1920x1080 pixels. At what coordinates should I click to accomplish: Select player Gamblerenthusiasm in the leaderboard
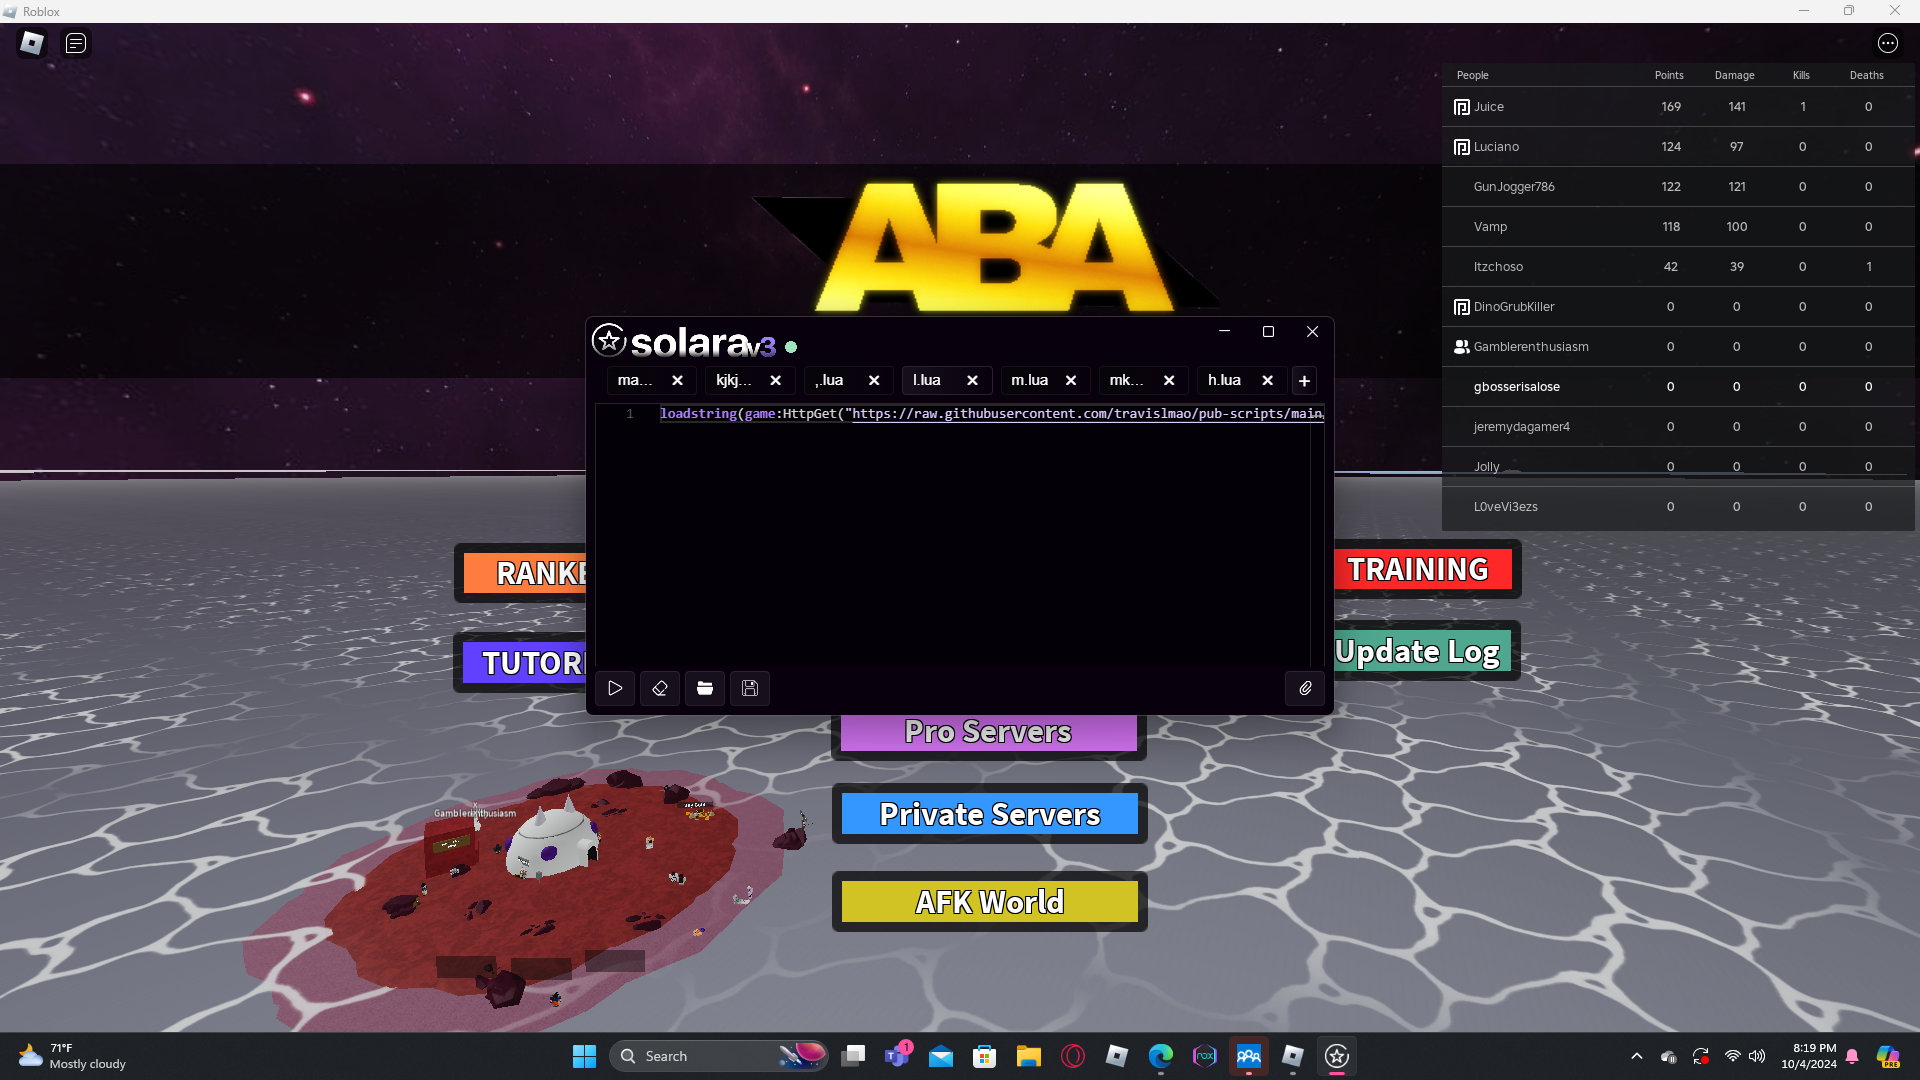(1678, 347)
